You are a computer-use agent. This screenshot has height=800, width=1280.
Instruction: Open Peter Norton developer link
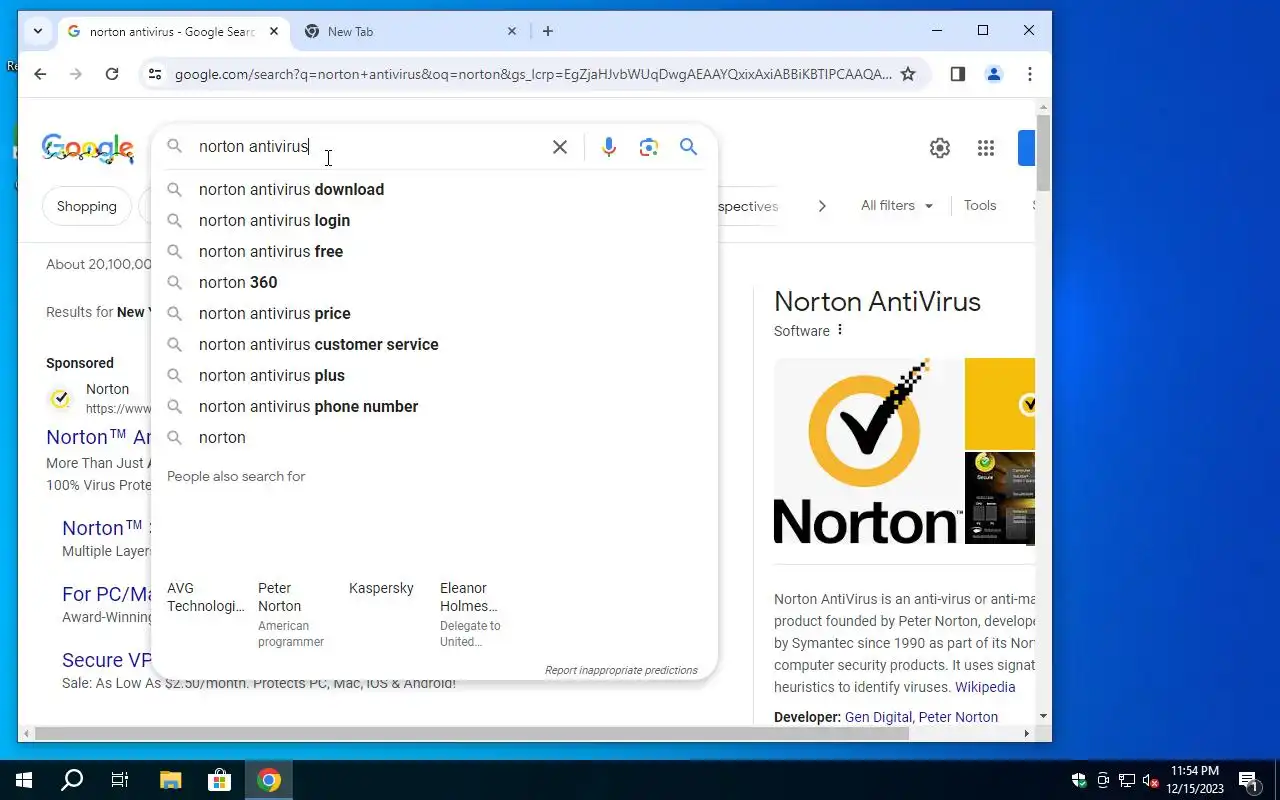point(958,717)
